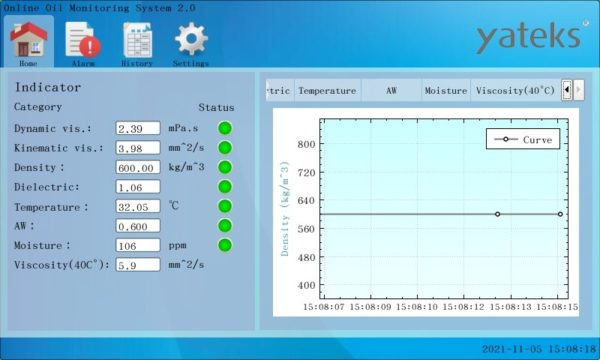Switch to the AW chart tab
The image size is (600, 360).
[391, 90]
